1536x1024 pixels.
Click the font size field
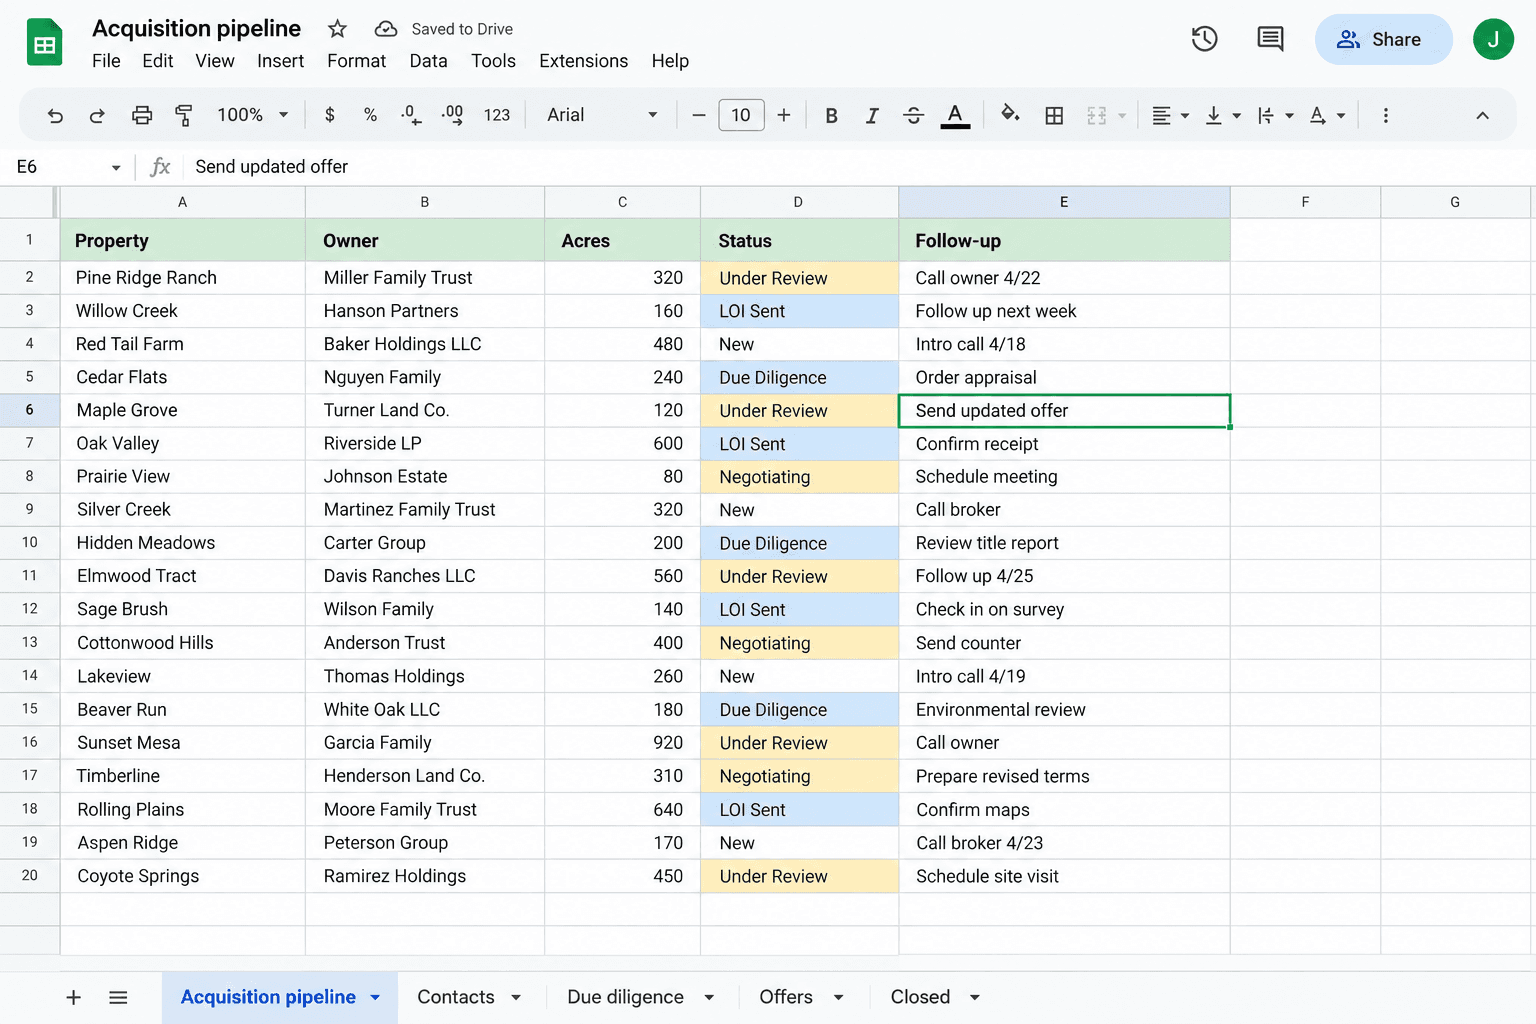(741, 115)
